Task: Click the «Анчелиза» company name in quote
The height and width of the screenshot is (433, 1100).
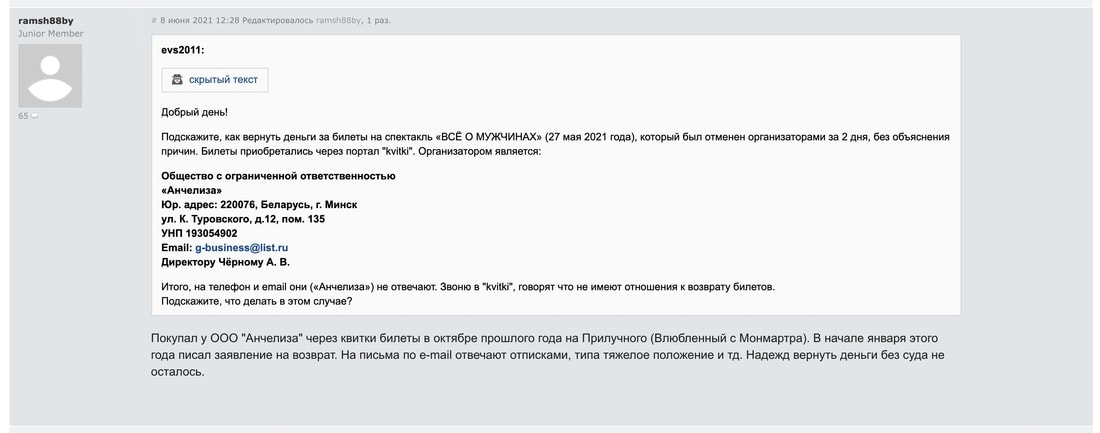Action: point(191,190)
